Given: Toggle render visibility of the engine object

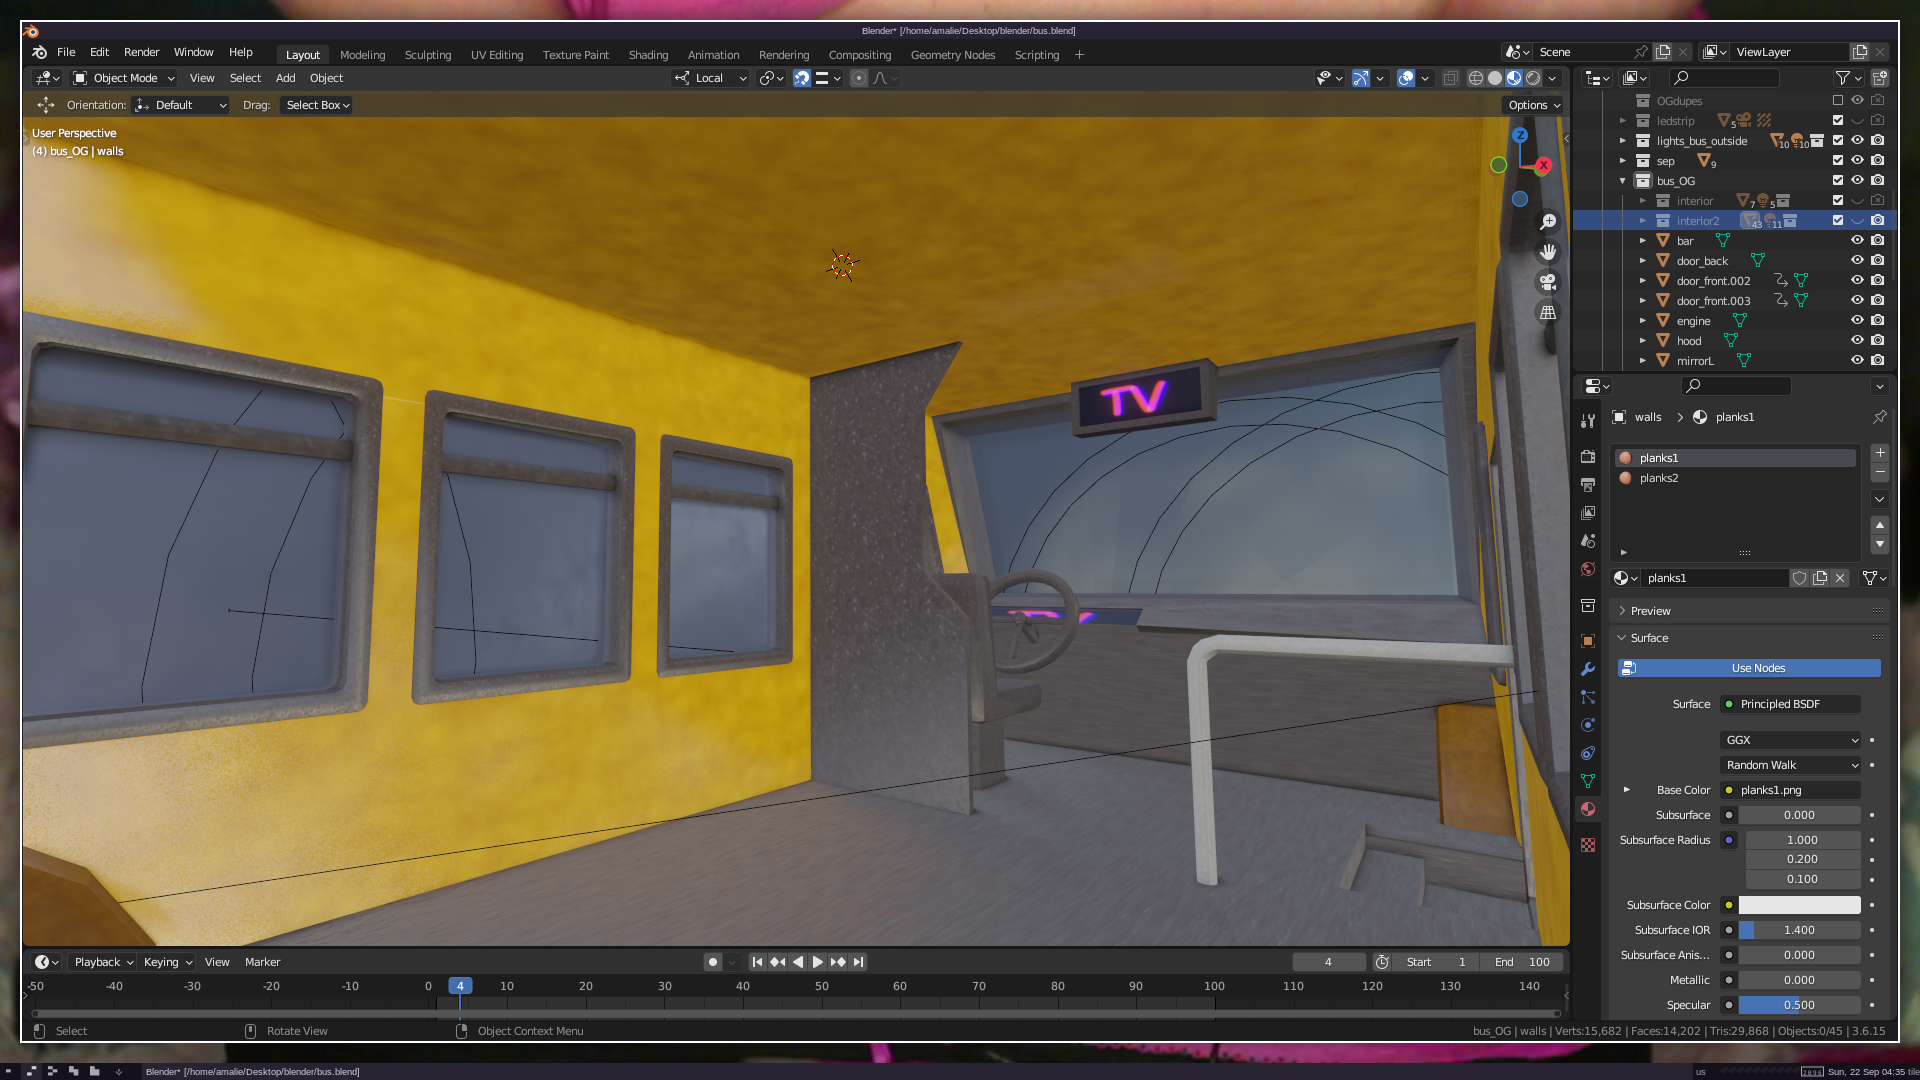Looking at the screenshot, I should [1878, 320].
